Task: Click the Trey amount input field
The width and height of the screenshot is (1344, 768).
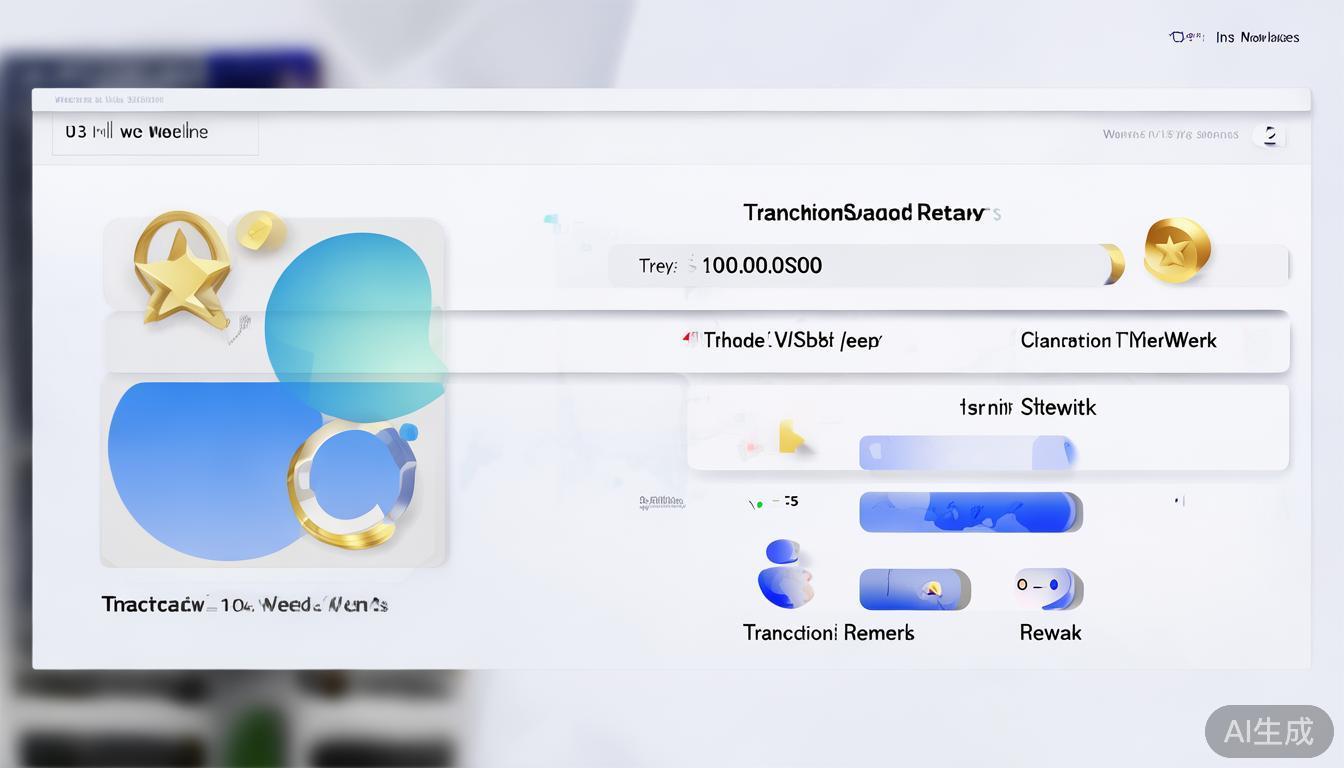Action: [x=860, y=265]
